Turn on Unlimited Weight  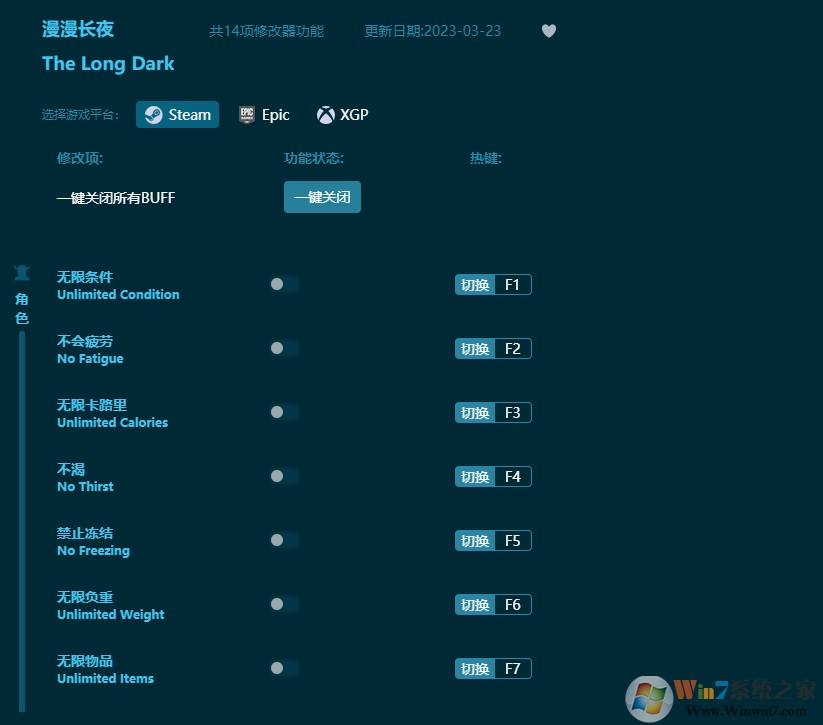click(x=283, y=604)
